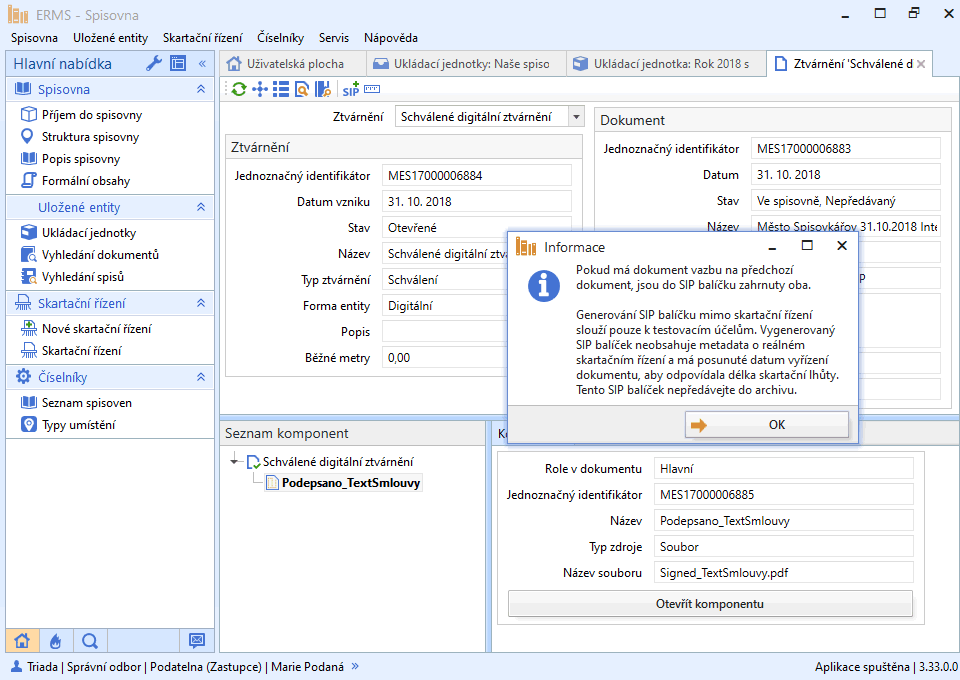This screenshot has height=680, width=960.
Task: Click the Název souboru field Signed_TextSmlouvy.pdf
Action: tap(784, 573)
